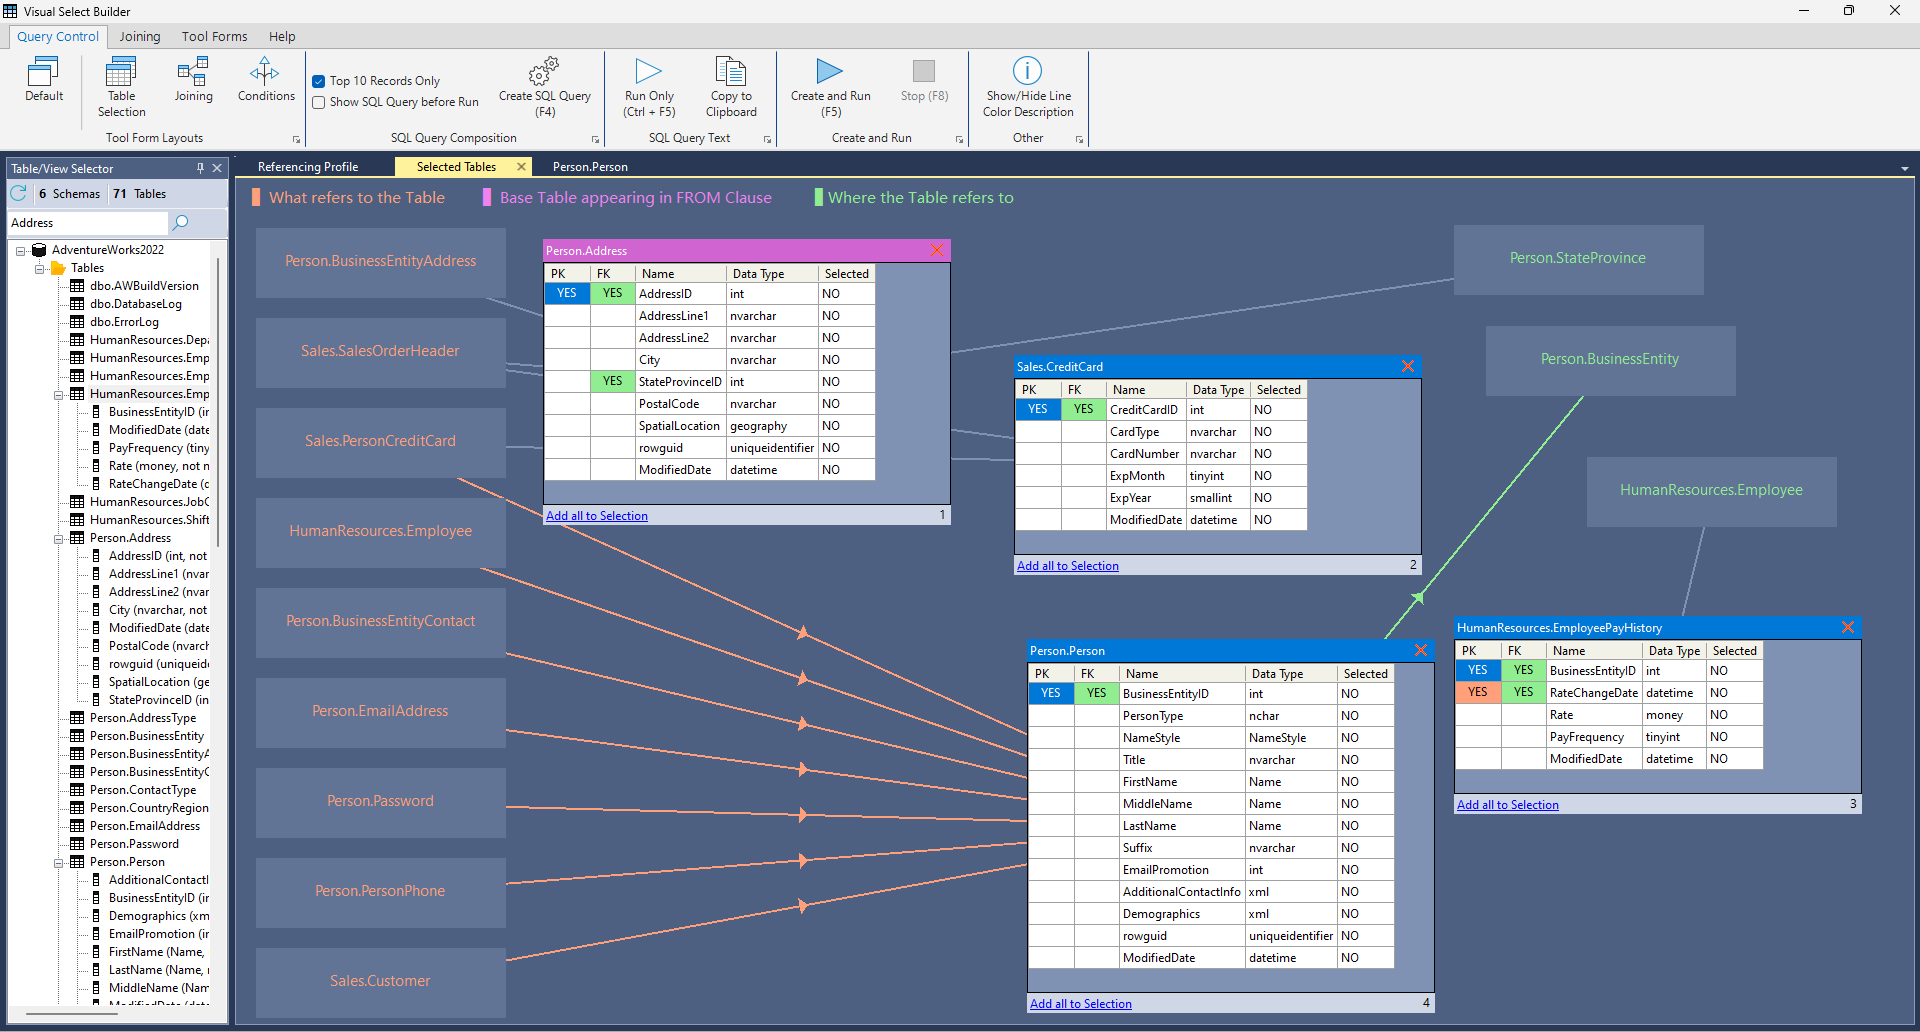Open SQL Query Text dialog launcher
The width and height of the screenshot is (1920, 1032).
pos(768,139)
